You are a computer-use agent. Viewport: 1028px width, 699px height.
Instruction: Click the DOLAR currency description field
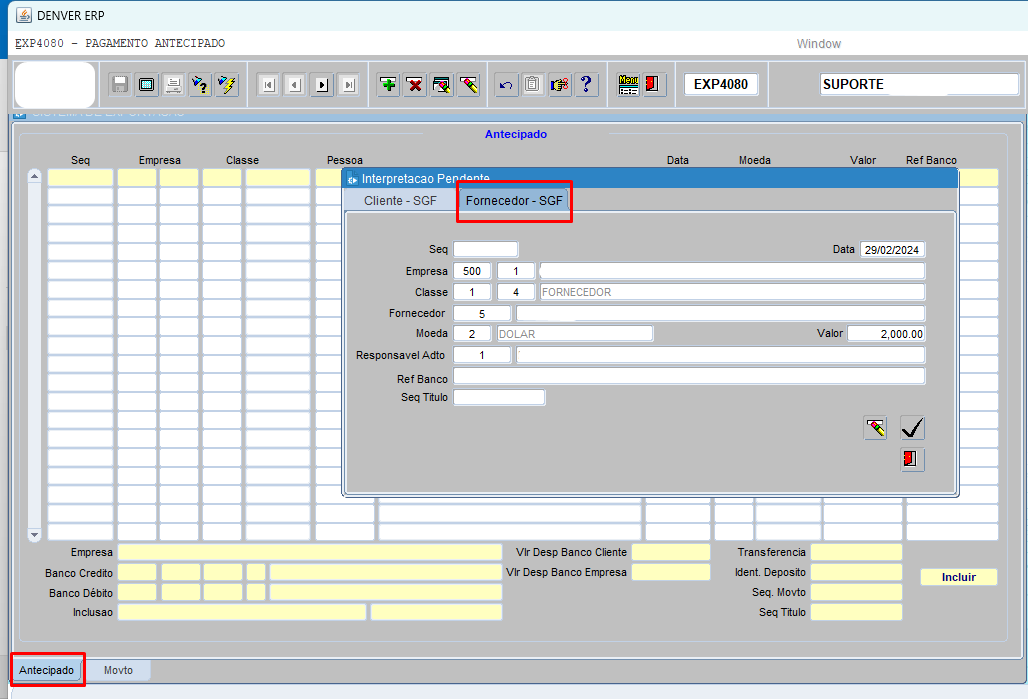(575, 334)
